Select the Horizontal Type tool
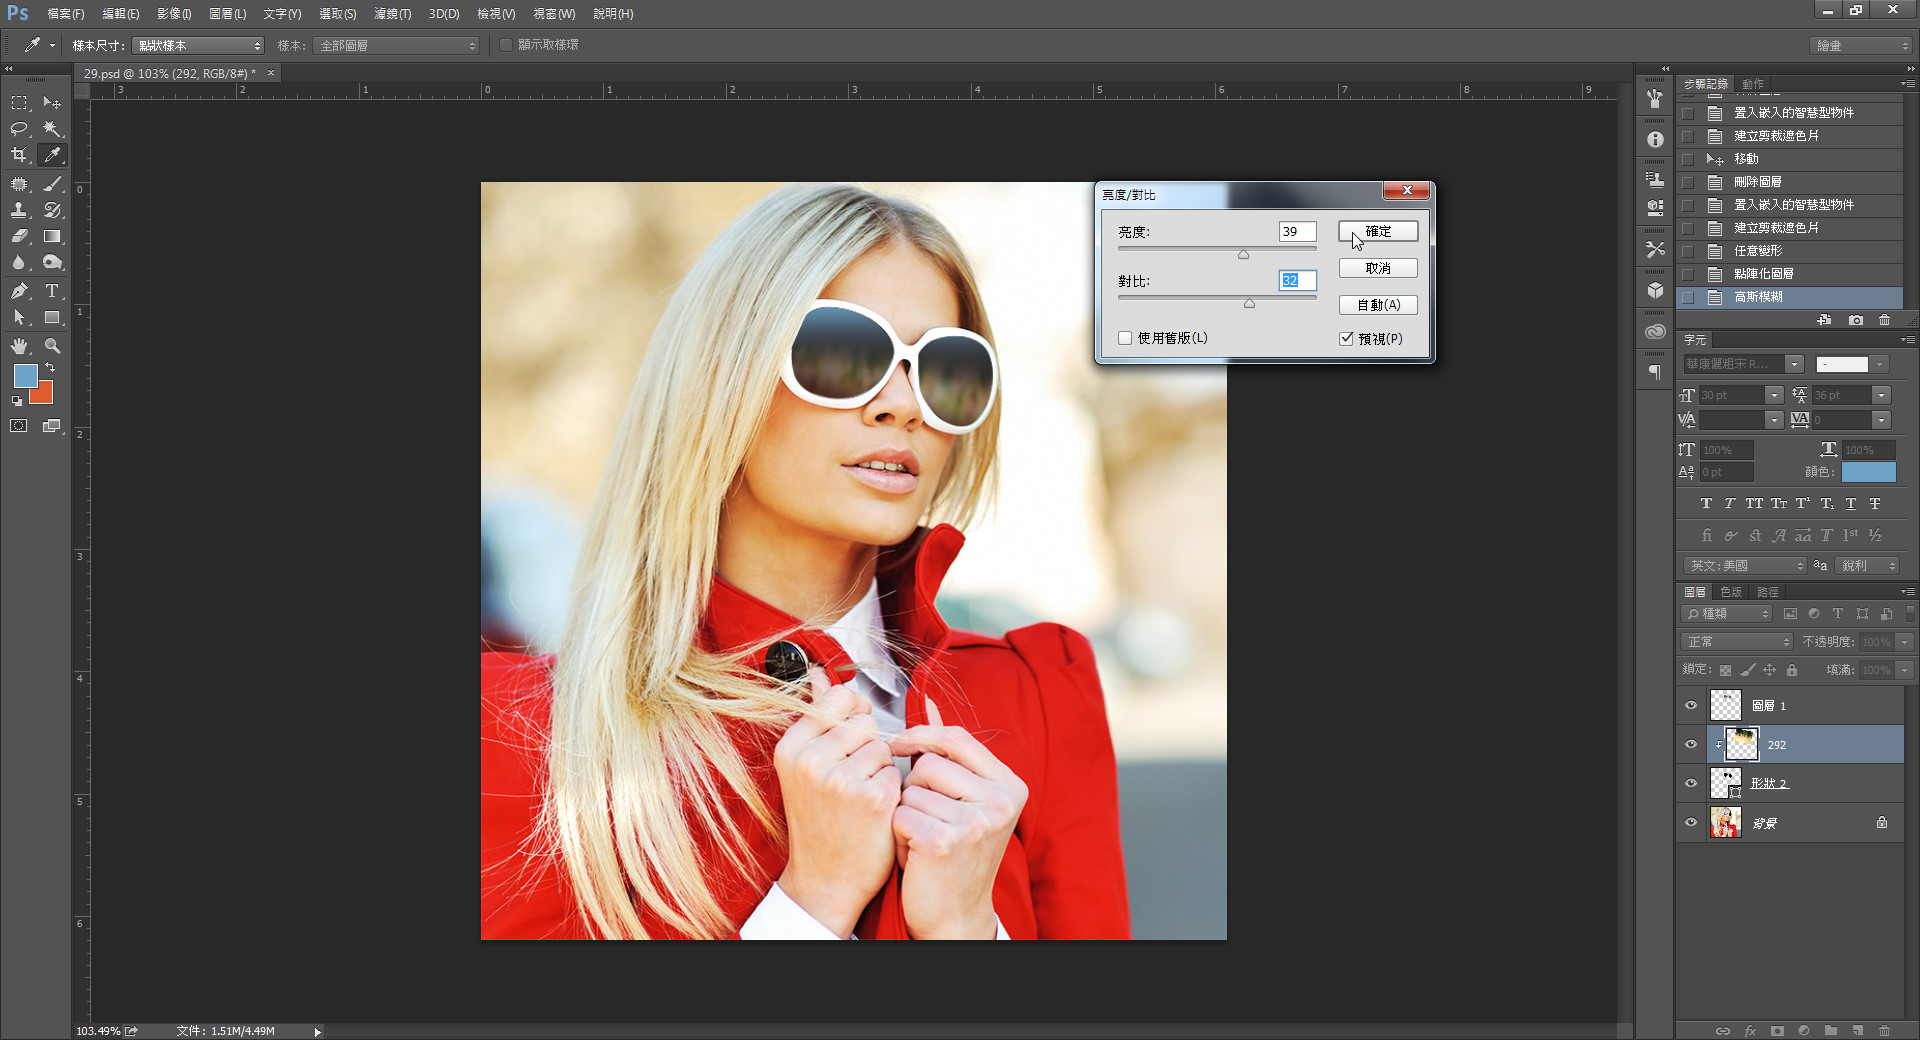Screen dimensions: 1920x1040 (52, 291)
